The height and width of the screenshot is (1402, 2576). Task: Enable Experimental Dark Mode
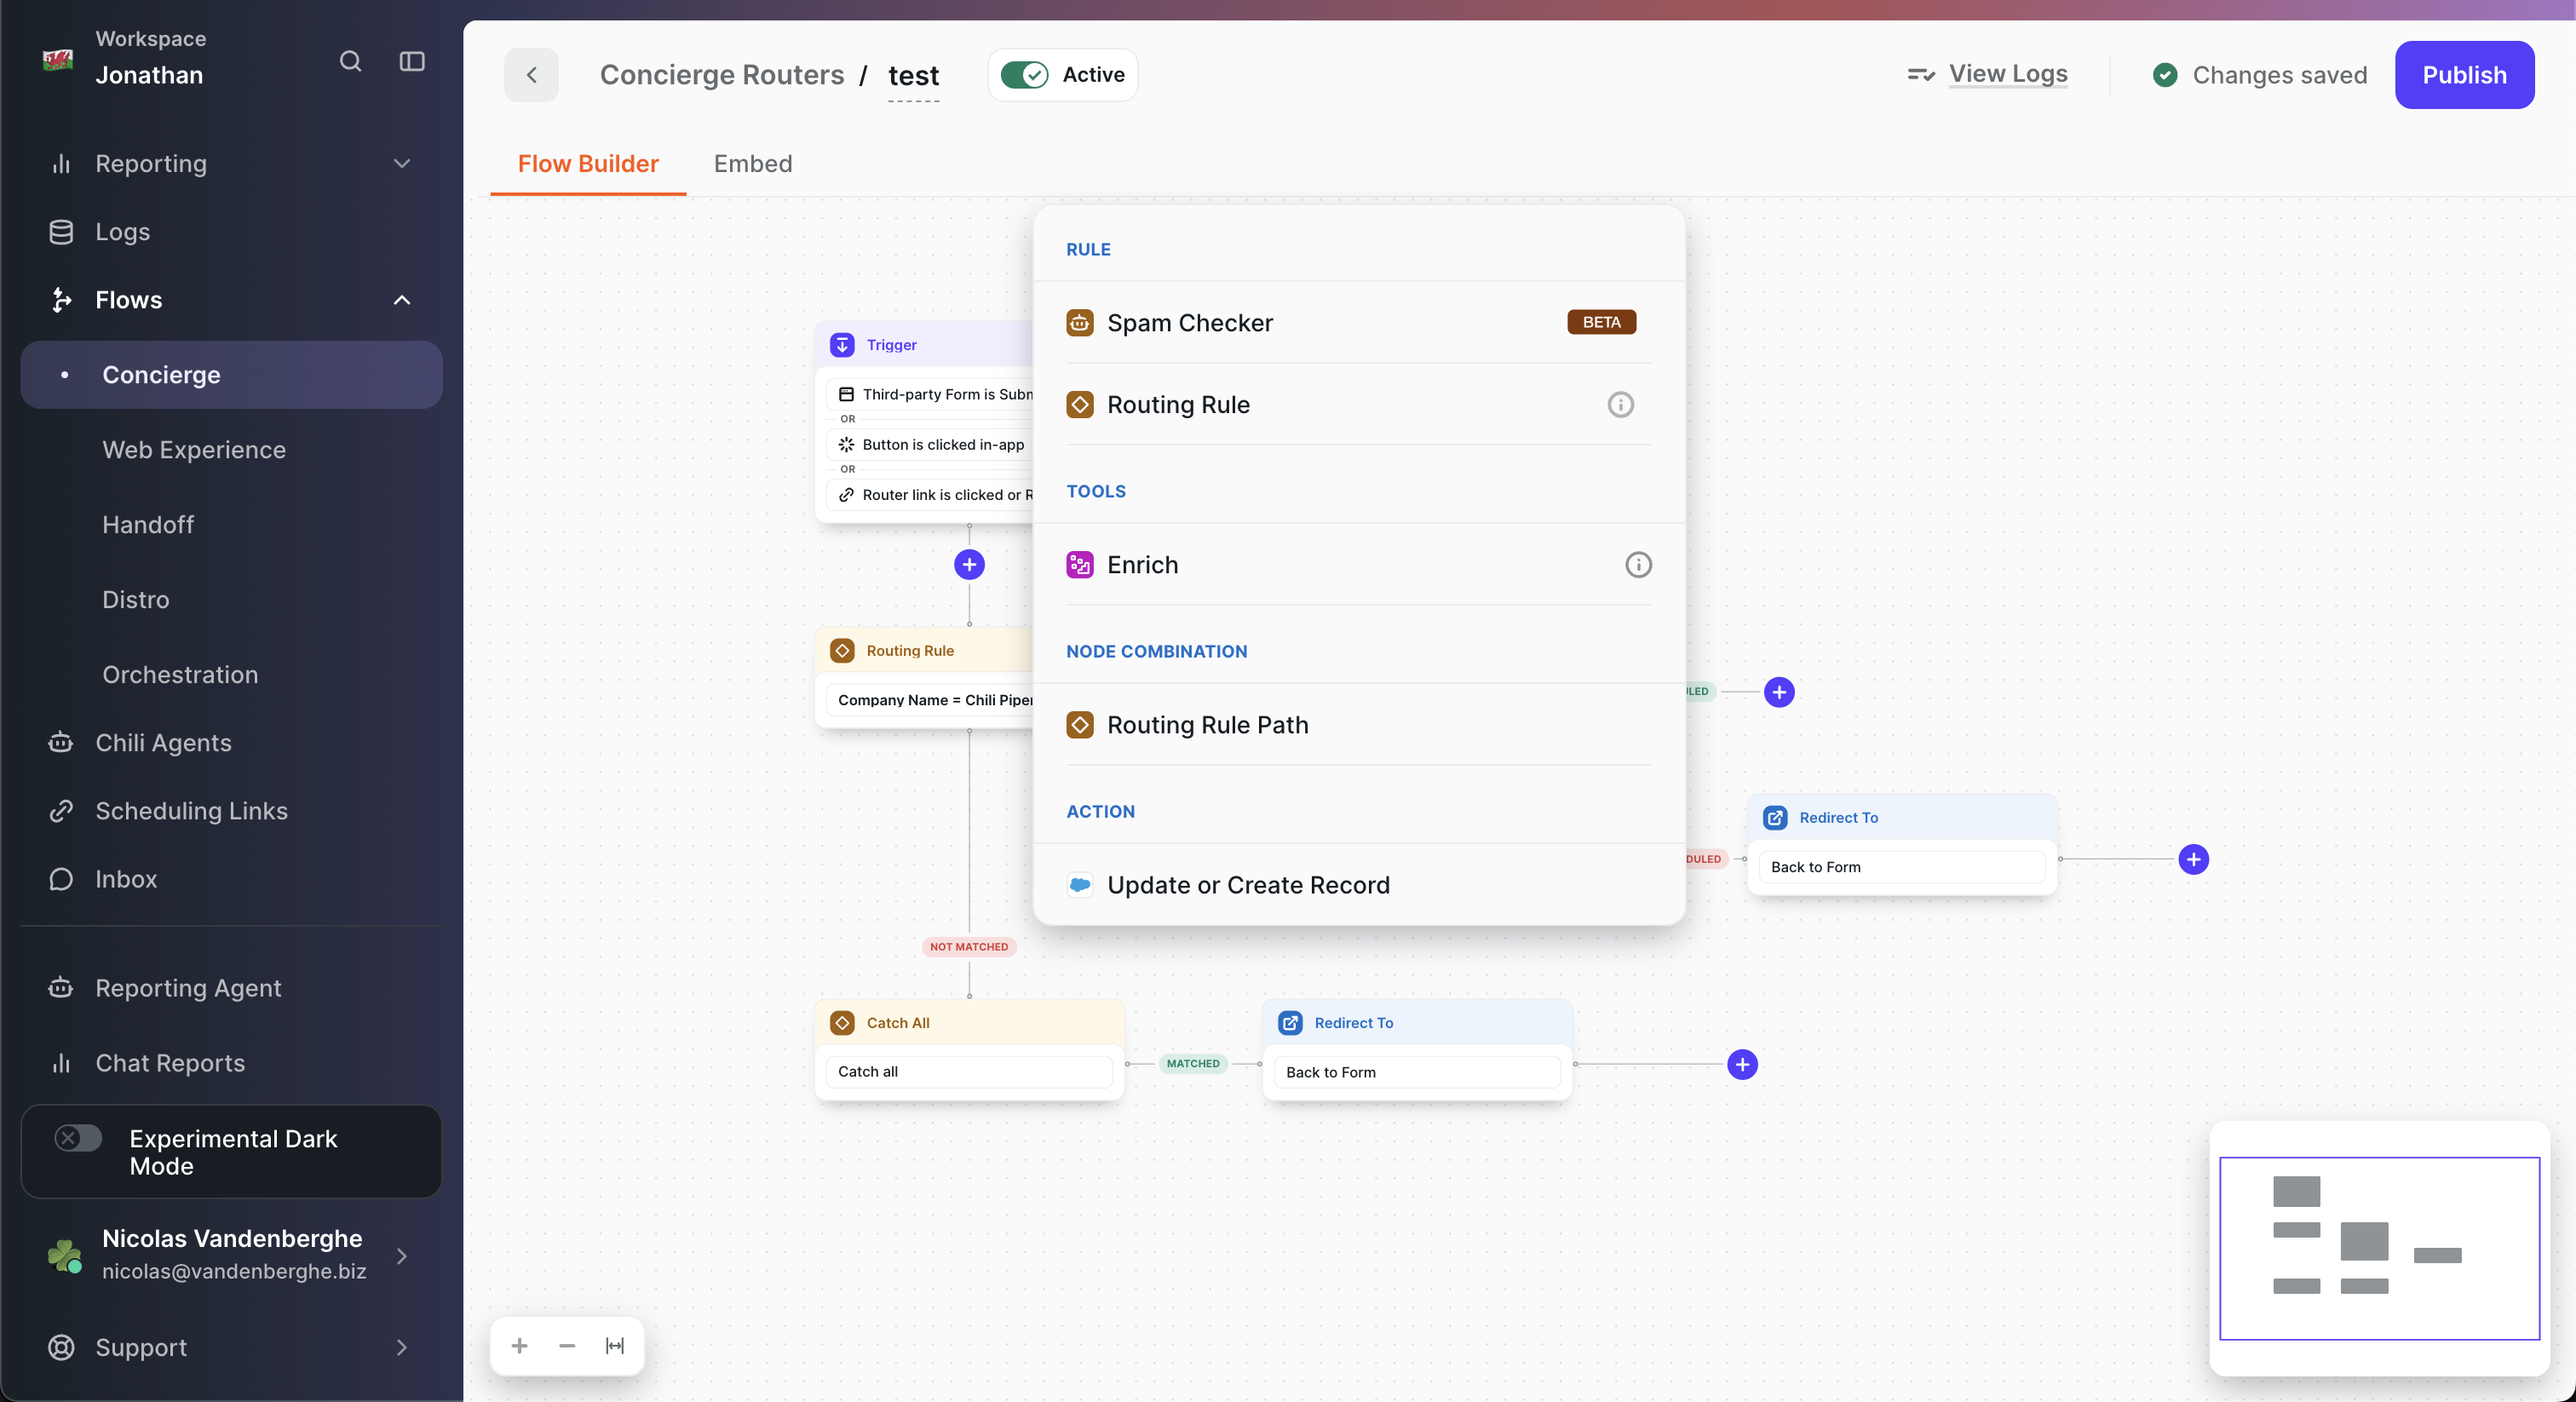click(78, 1137)
